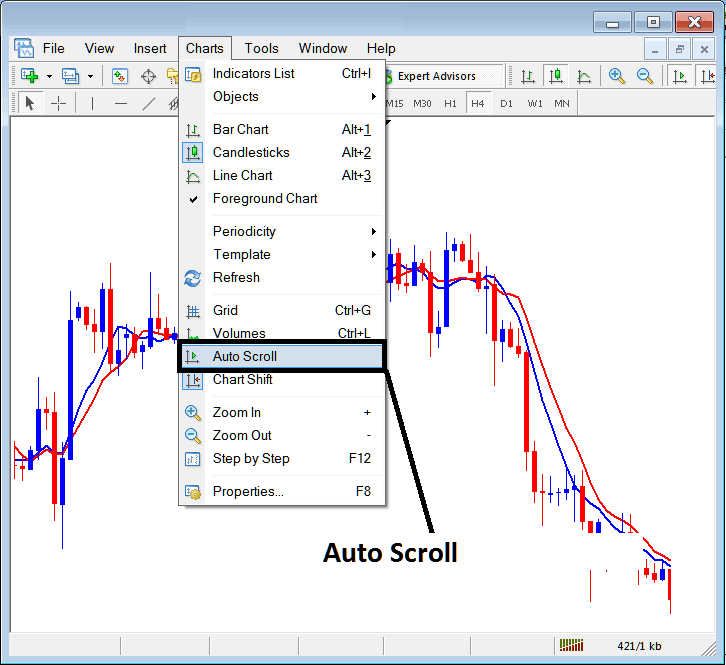This screenshot has height=665, width=726.
Task: Open the Tools menu
Action: 261,48
